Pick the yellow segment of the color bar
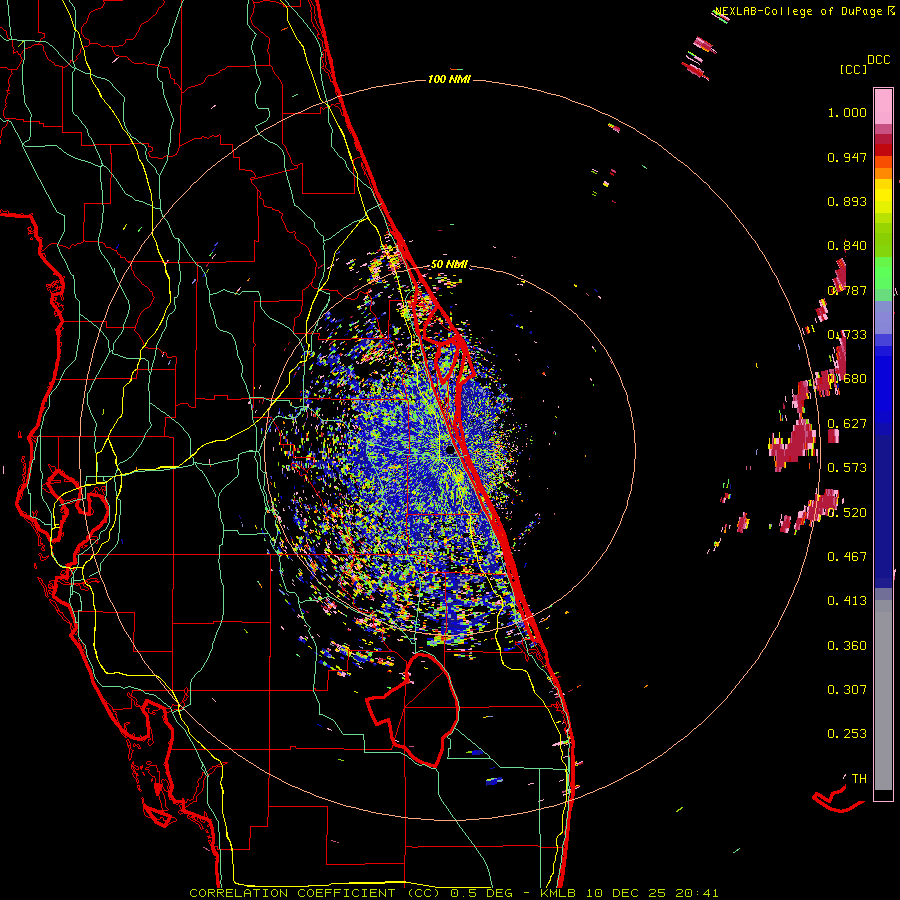The image size is (900, 900). point(883,196)
